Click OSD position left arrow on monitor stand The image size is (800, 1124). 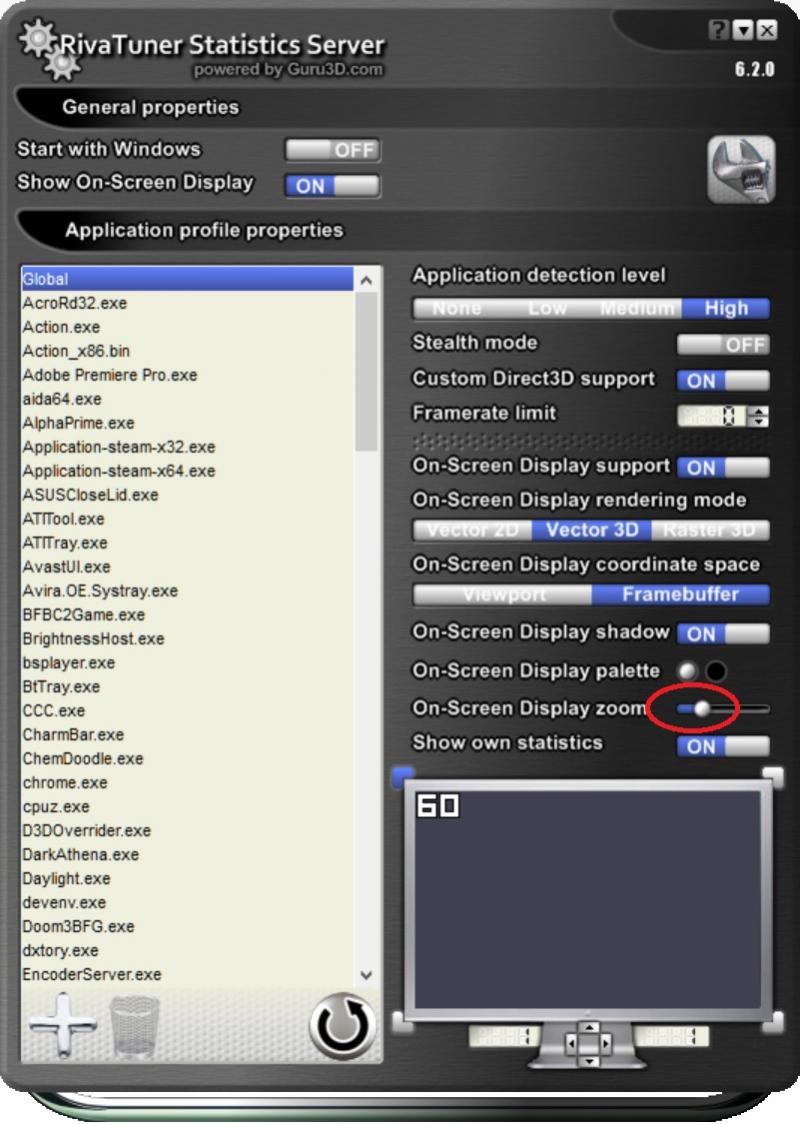pos(571,1044)
